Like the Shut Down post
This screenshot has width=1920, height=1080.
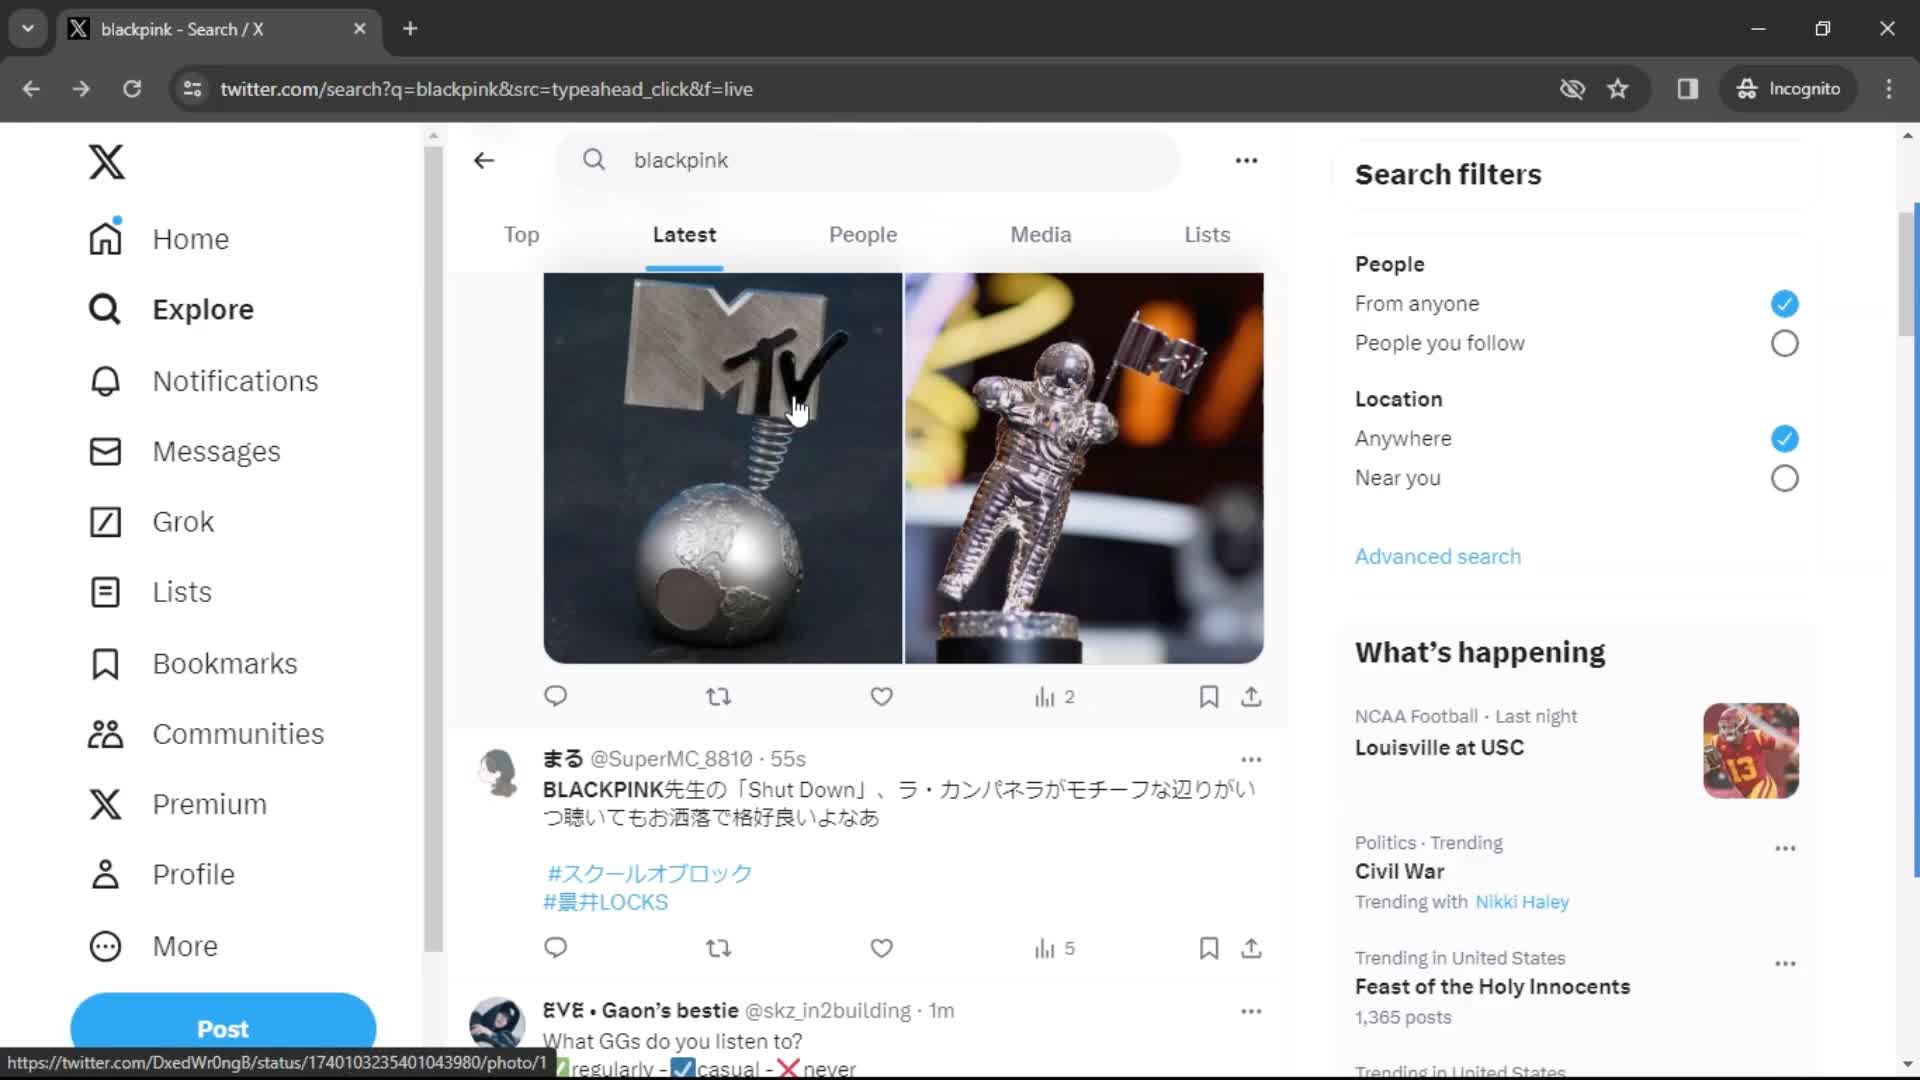point(881,948)
